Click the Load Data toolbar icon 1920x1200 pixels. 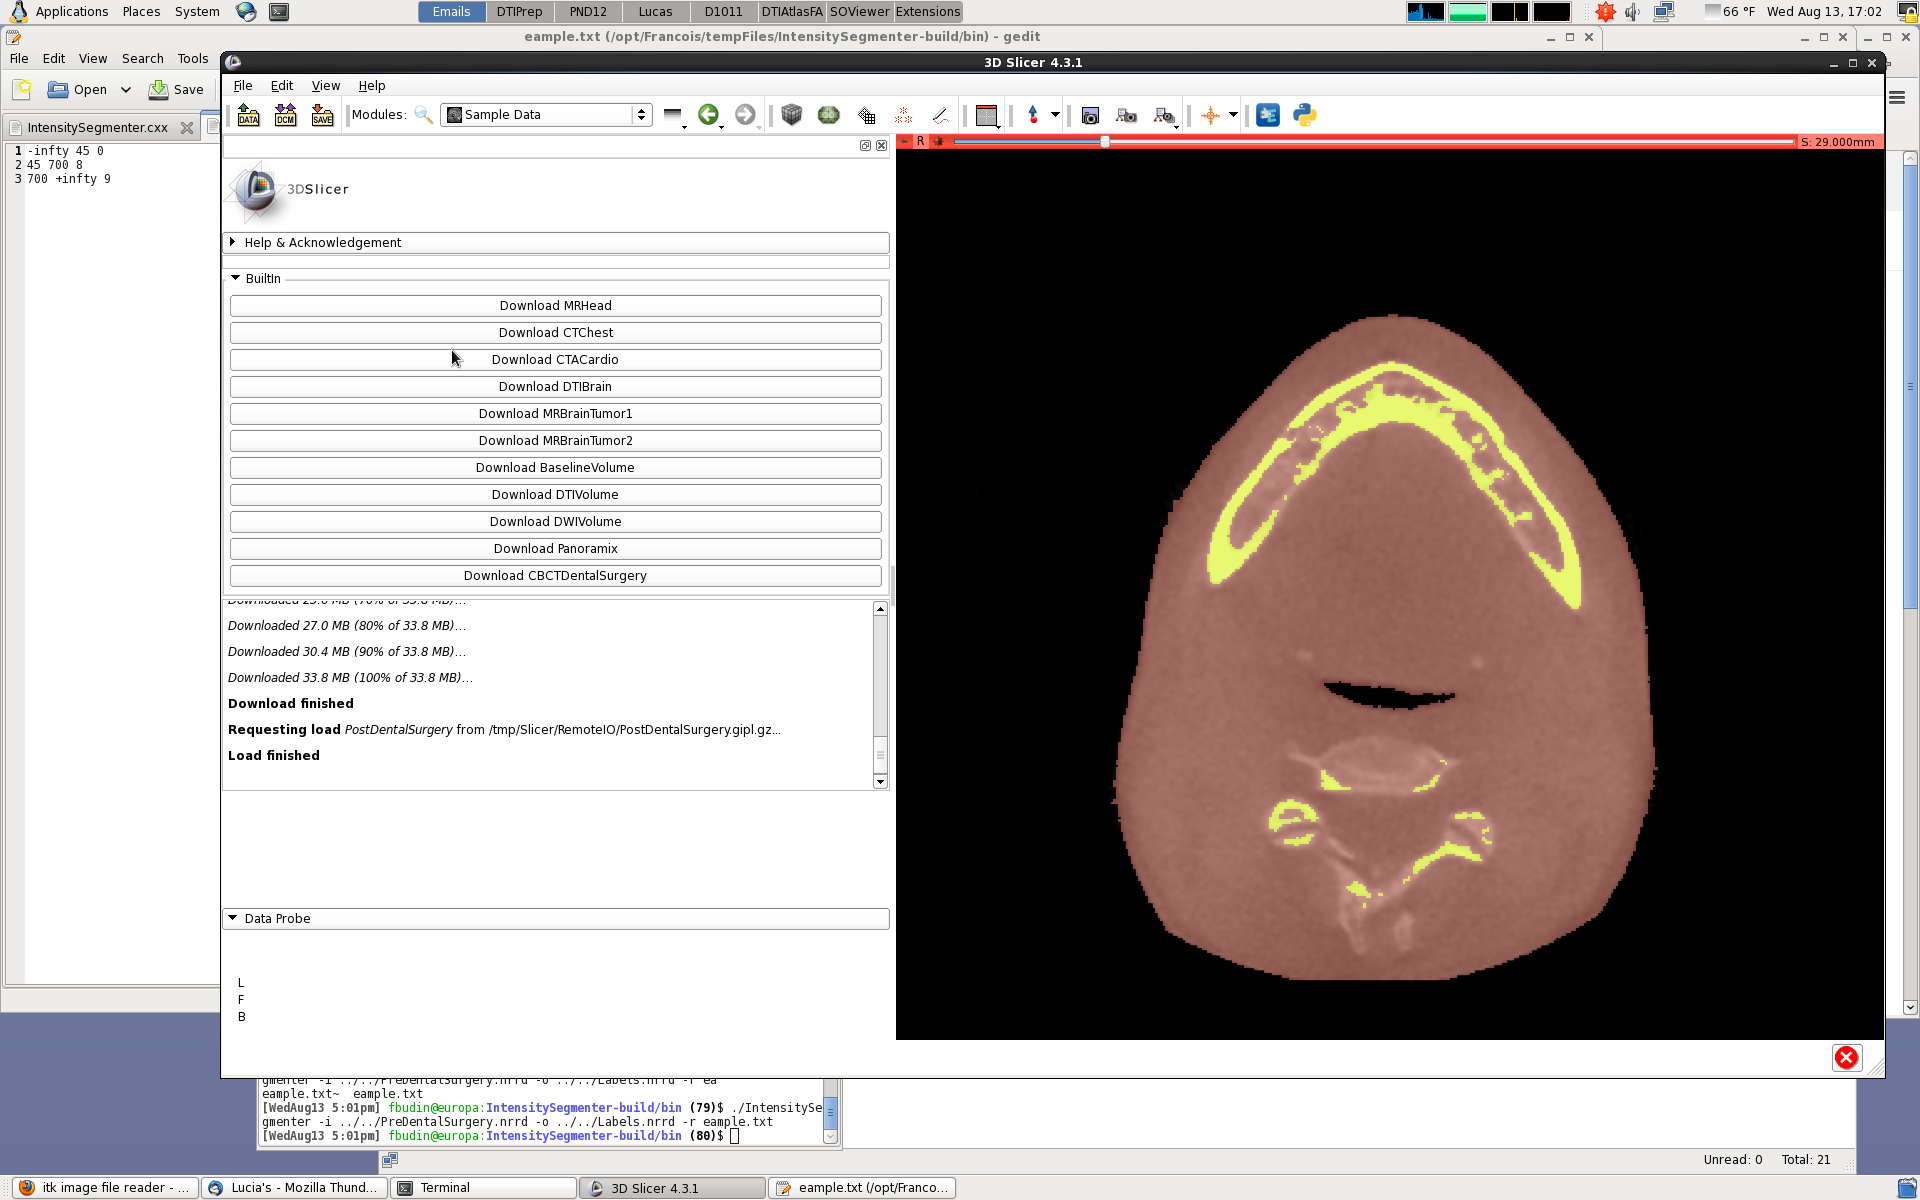248,115
